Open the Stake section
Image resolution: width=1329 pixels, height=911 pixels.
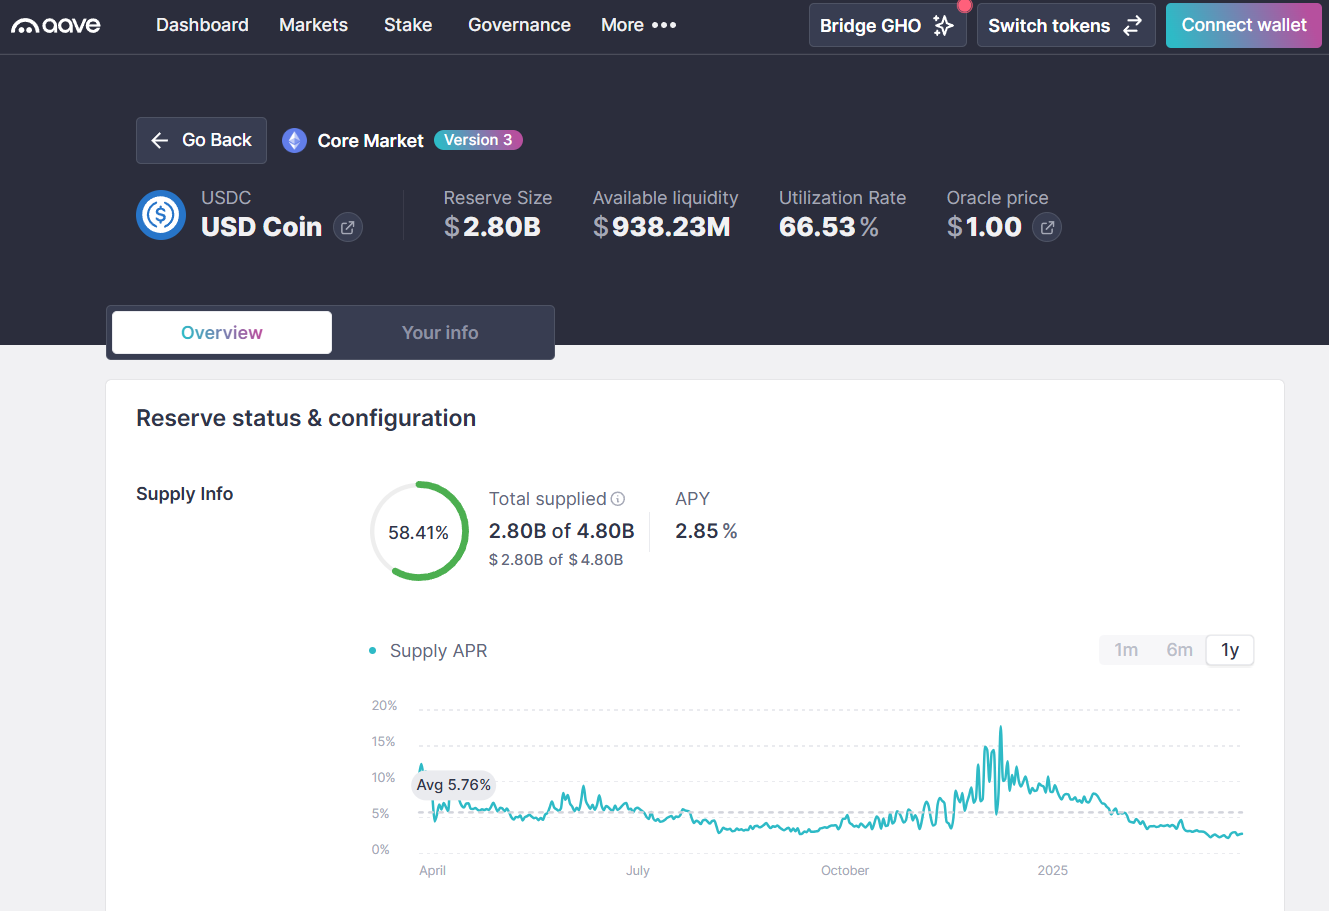coord(408,25)
